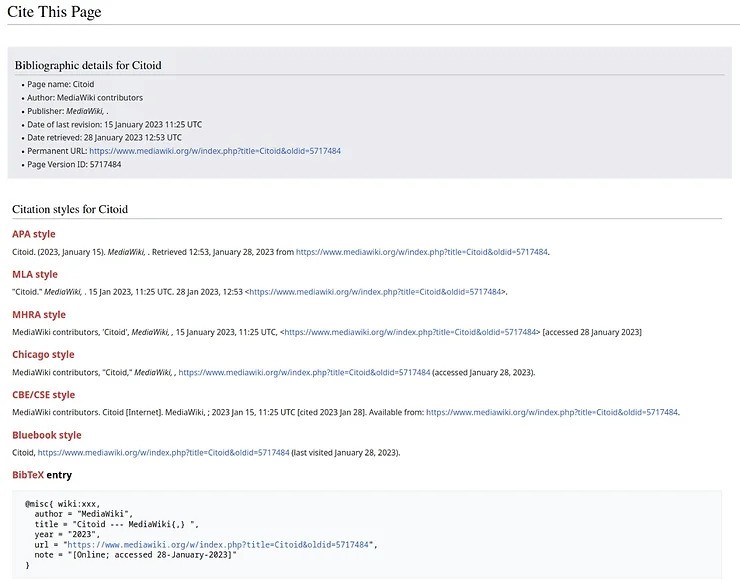Open the MHRA style heading link

pyautogui.click(x=39, y=315)
